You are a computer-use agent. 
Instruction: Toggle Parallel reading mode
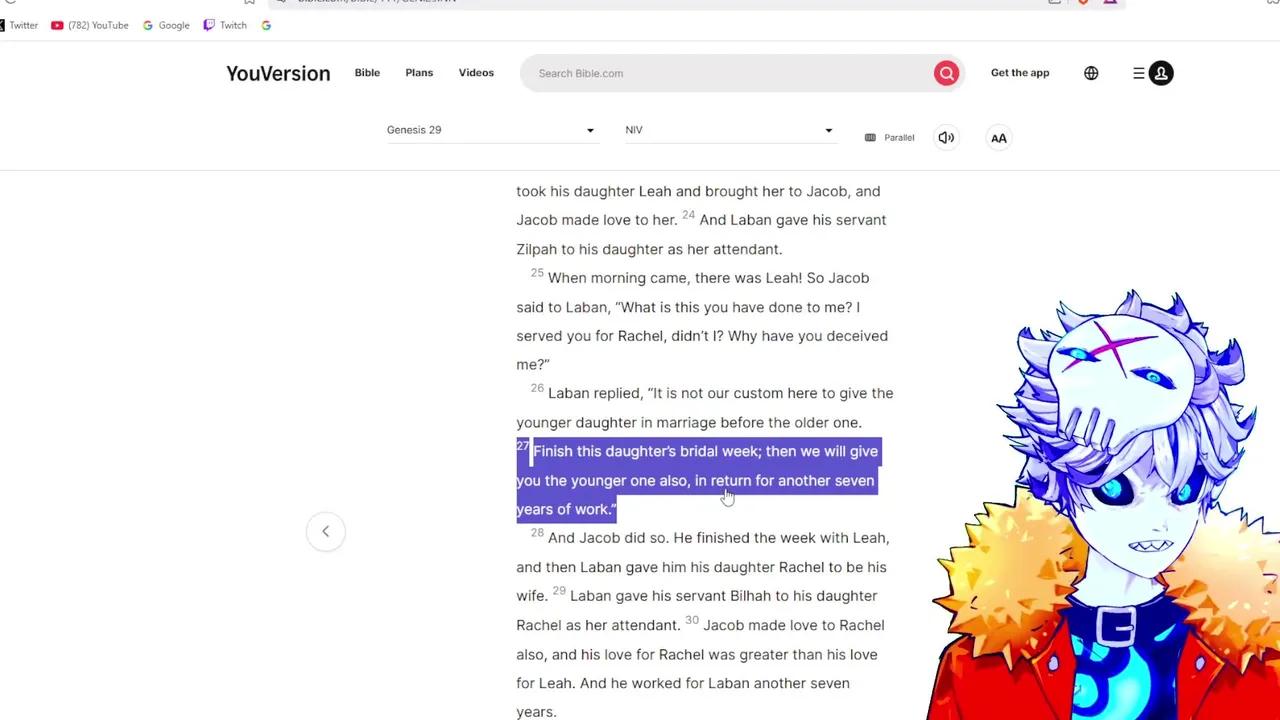pos(889,138)
